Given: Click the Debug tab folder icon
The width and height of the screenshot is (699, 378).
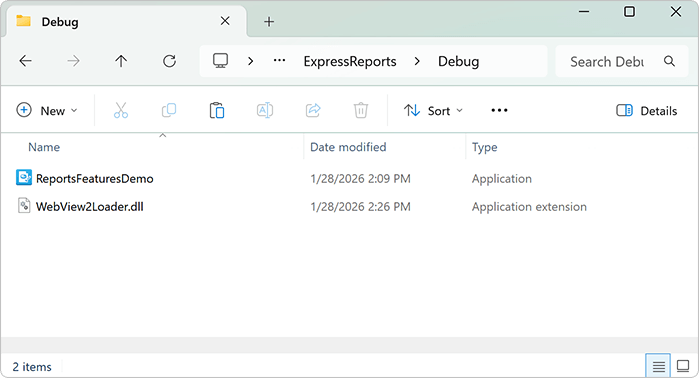Looking at the screenshot, I should pos(23,21).
